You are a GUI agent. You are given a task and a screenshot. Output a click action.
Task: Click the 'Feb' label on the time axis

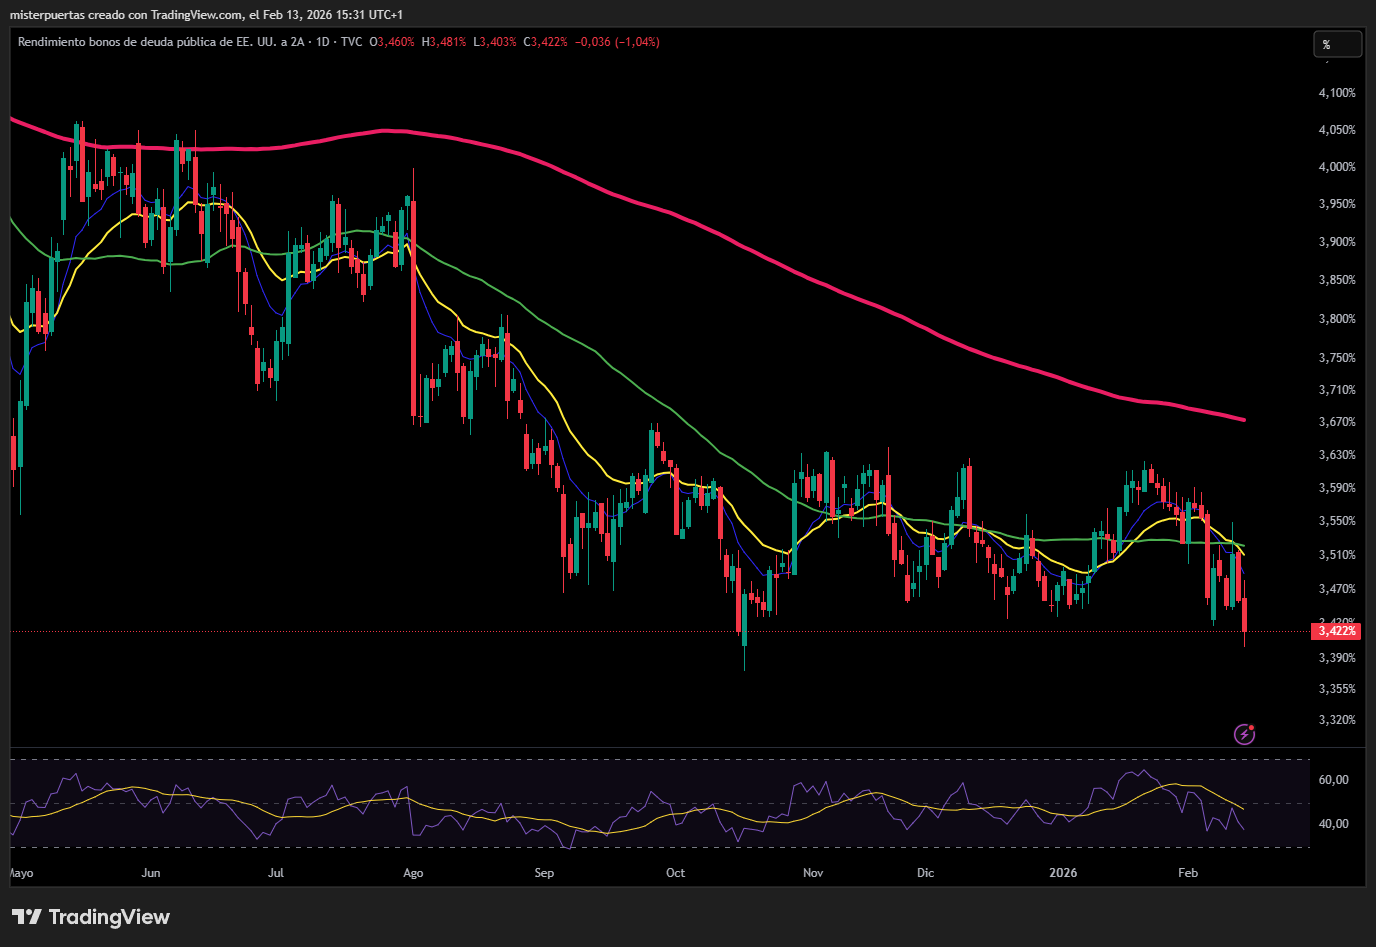click(1187, 873)
